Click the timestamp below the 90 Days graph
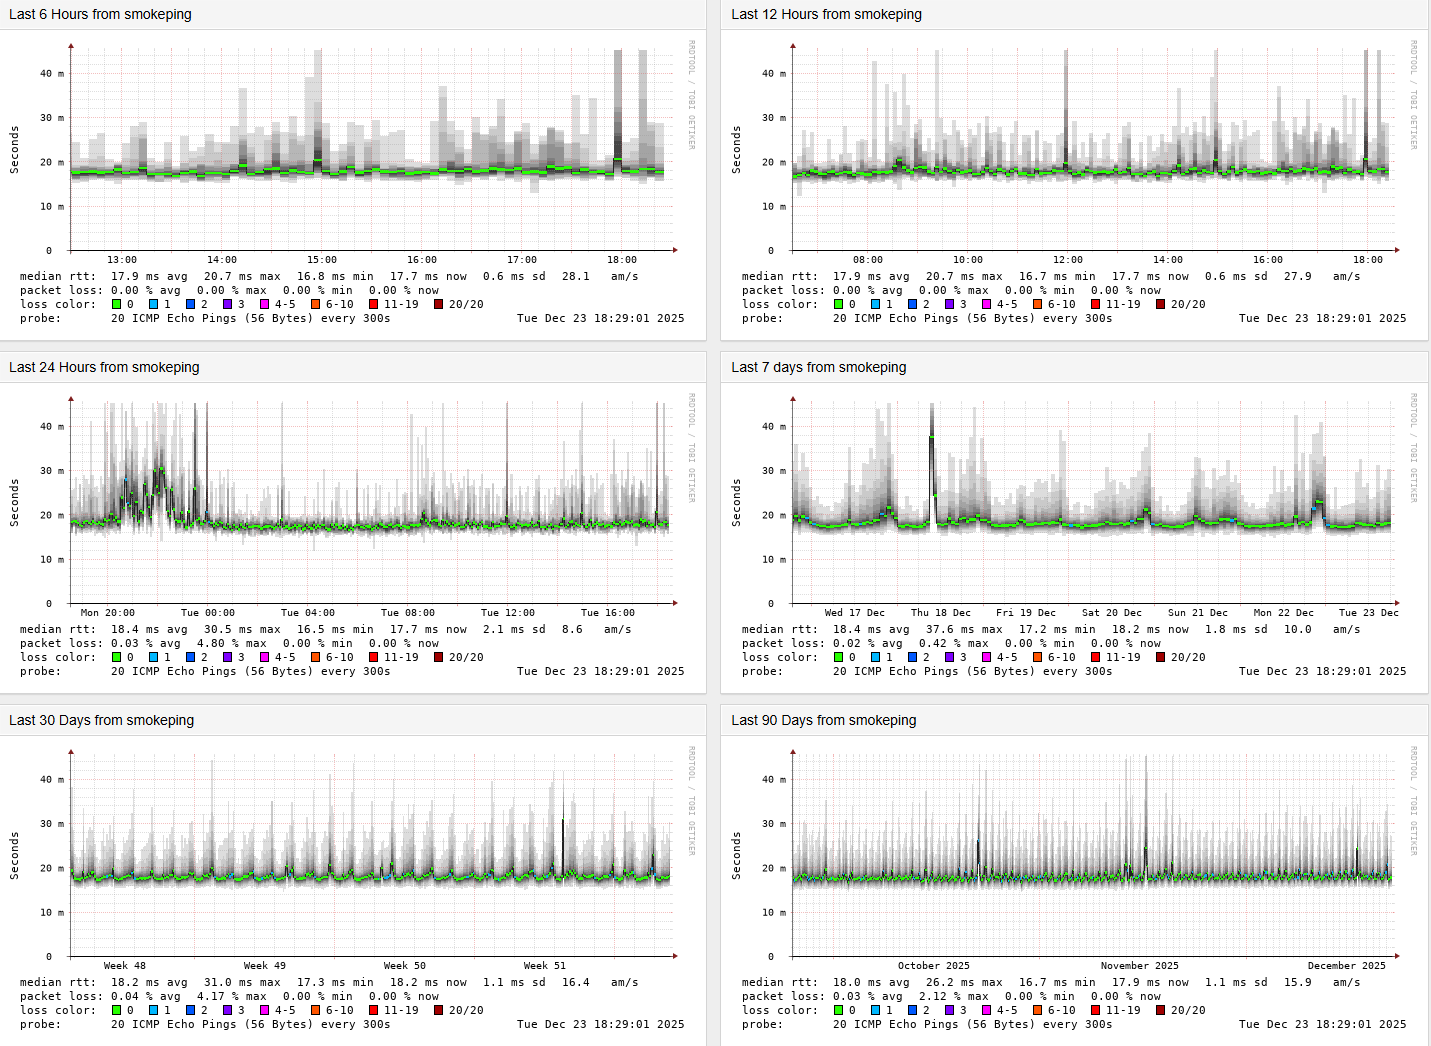 (x=1322, y=1024)
